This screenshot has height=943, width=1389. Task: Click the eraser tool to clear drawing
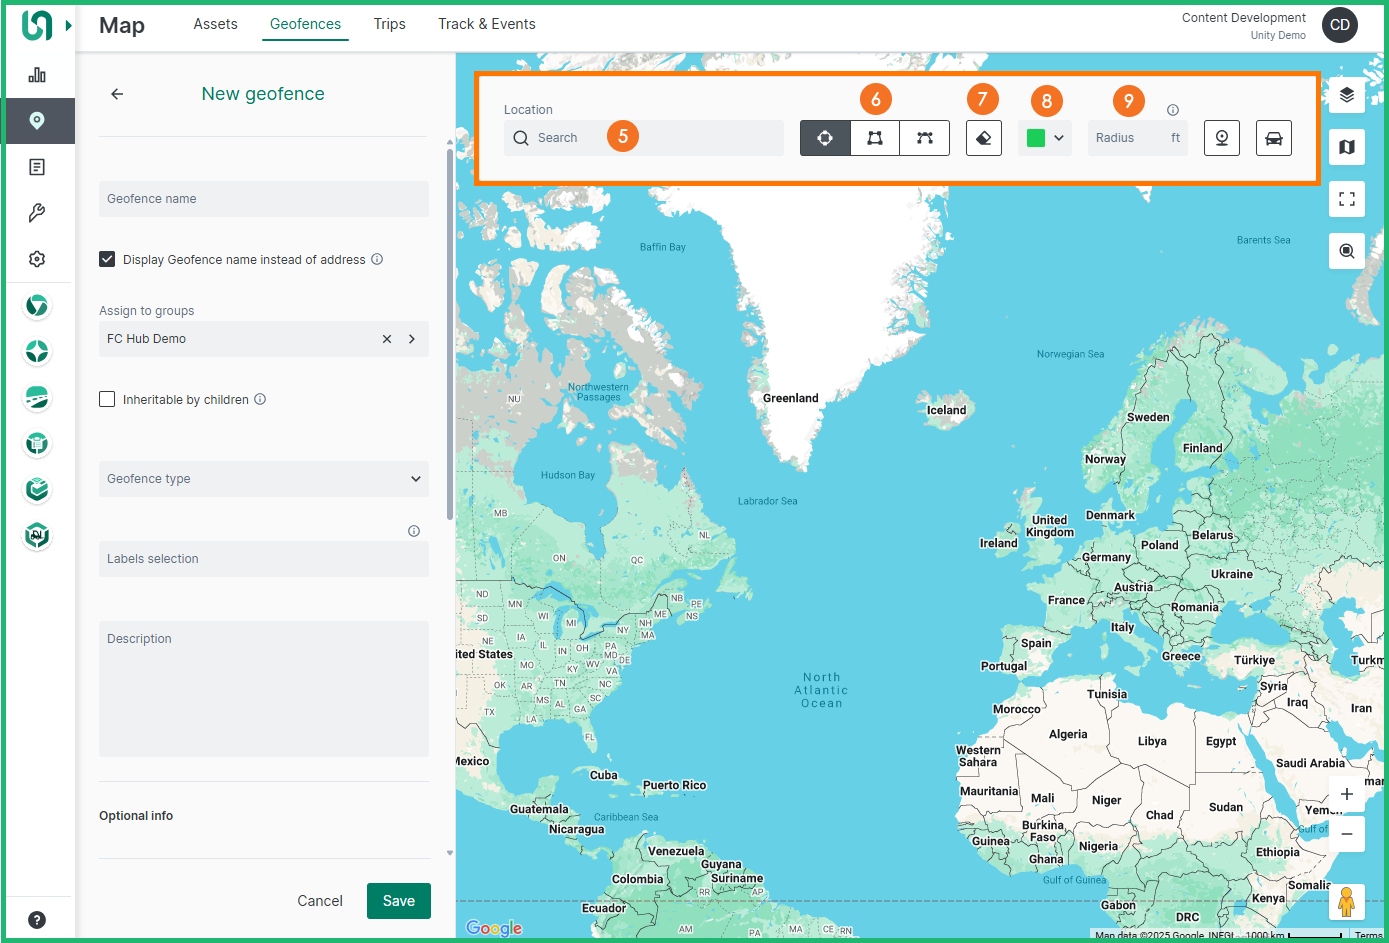point(983,138)
